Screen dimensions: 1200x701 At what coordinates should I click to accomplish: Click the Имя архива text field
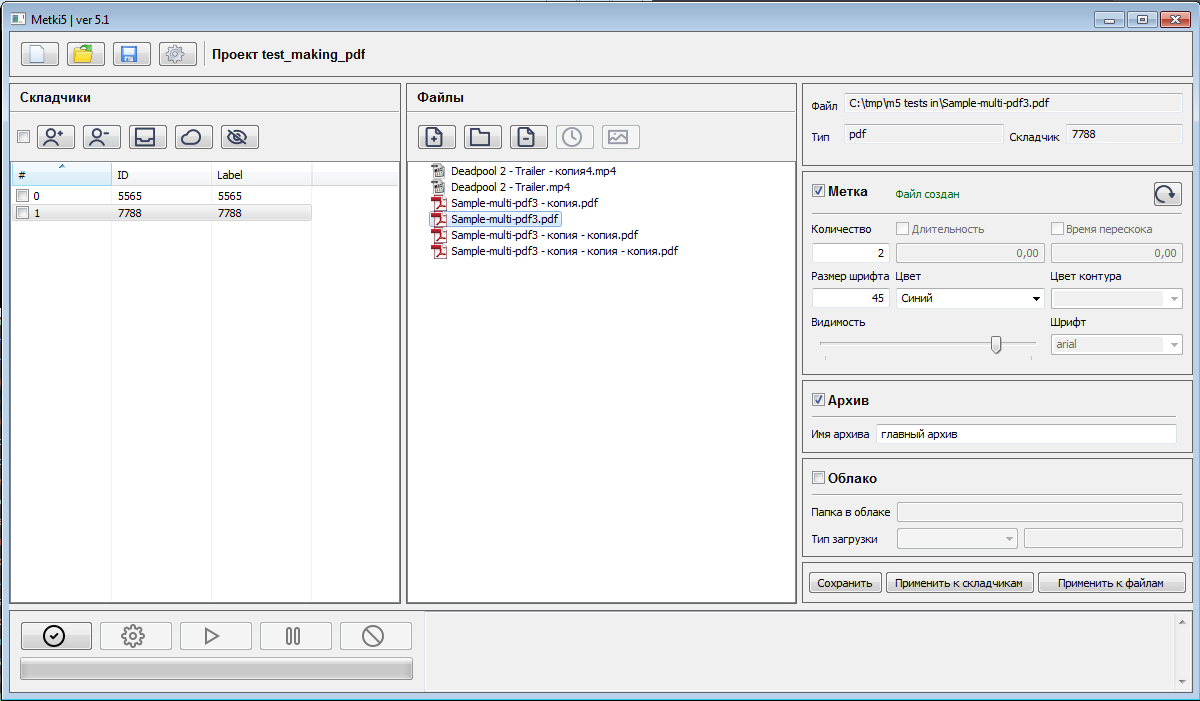[x=1025, y=434]
